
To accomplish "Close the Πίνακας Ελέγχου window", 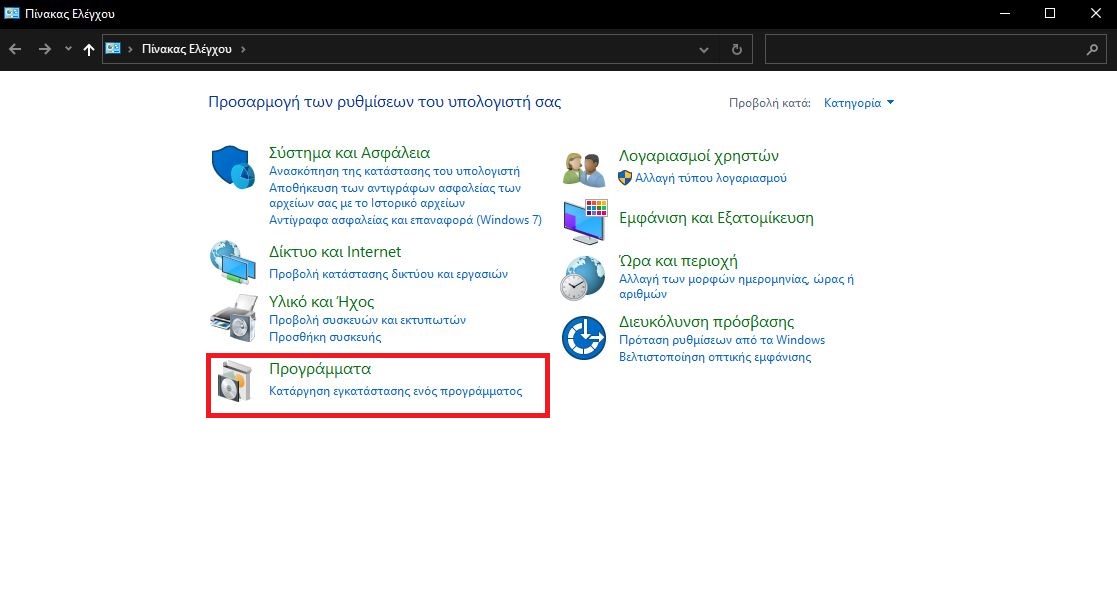I will [1095, 14].
